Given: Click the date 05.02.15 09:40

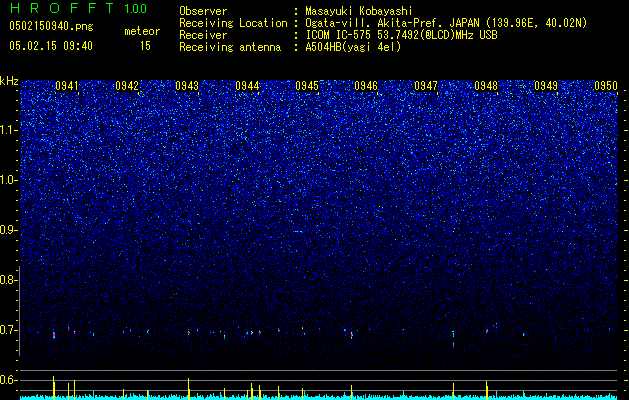Looking at the screenshot, I should tap(51, 46).
